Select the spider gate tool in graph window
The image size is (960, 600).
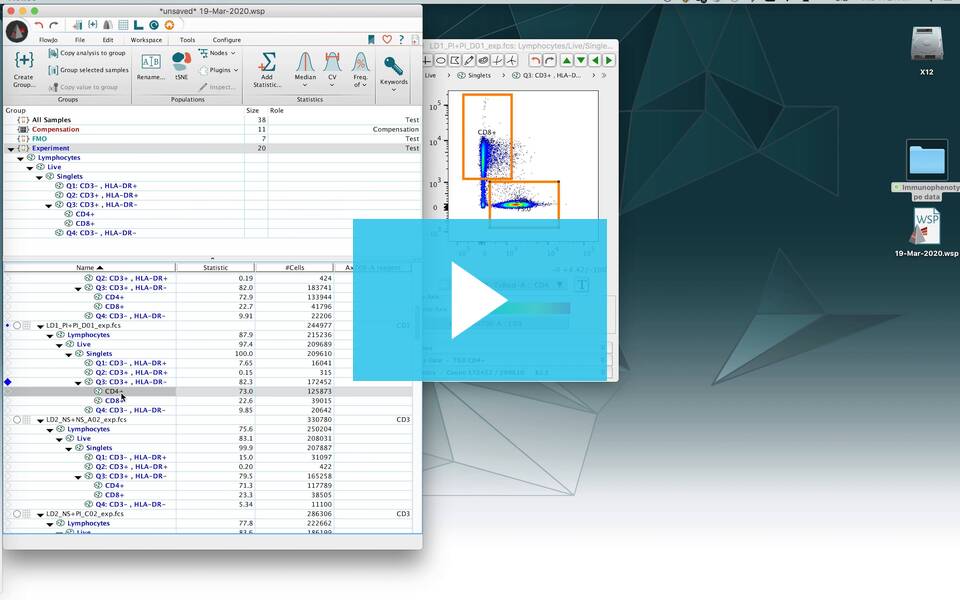(511, 60)
